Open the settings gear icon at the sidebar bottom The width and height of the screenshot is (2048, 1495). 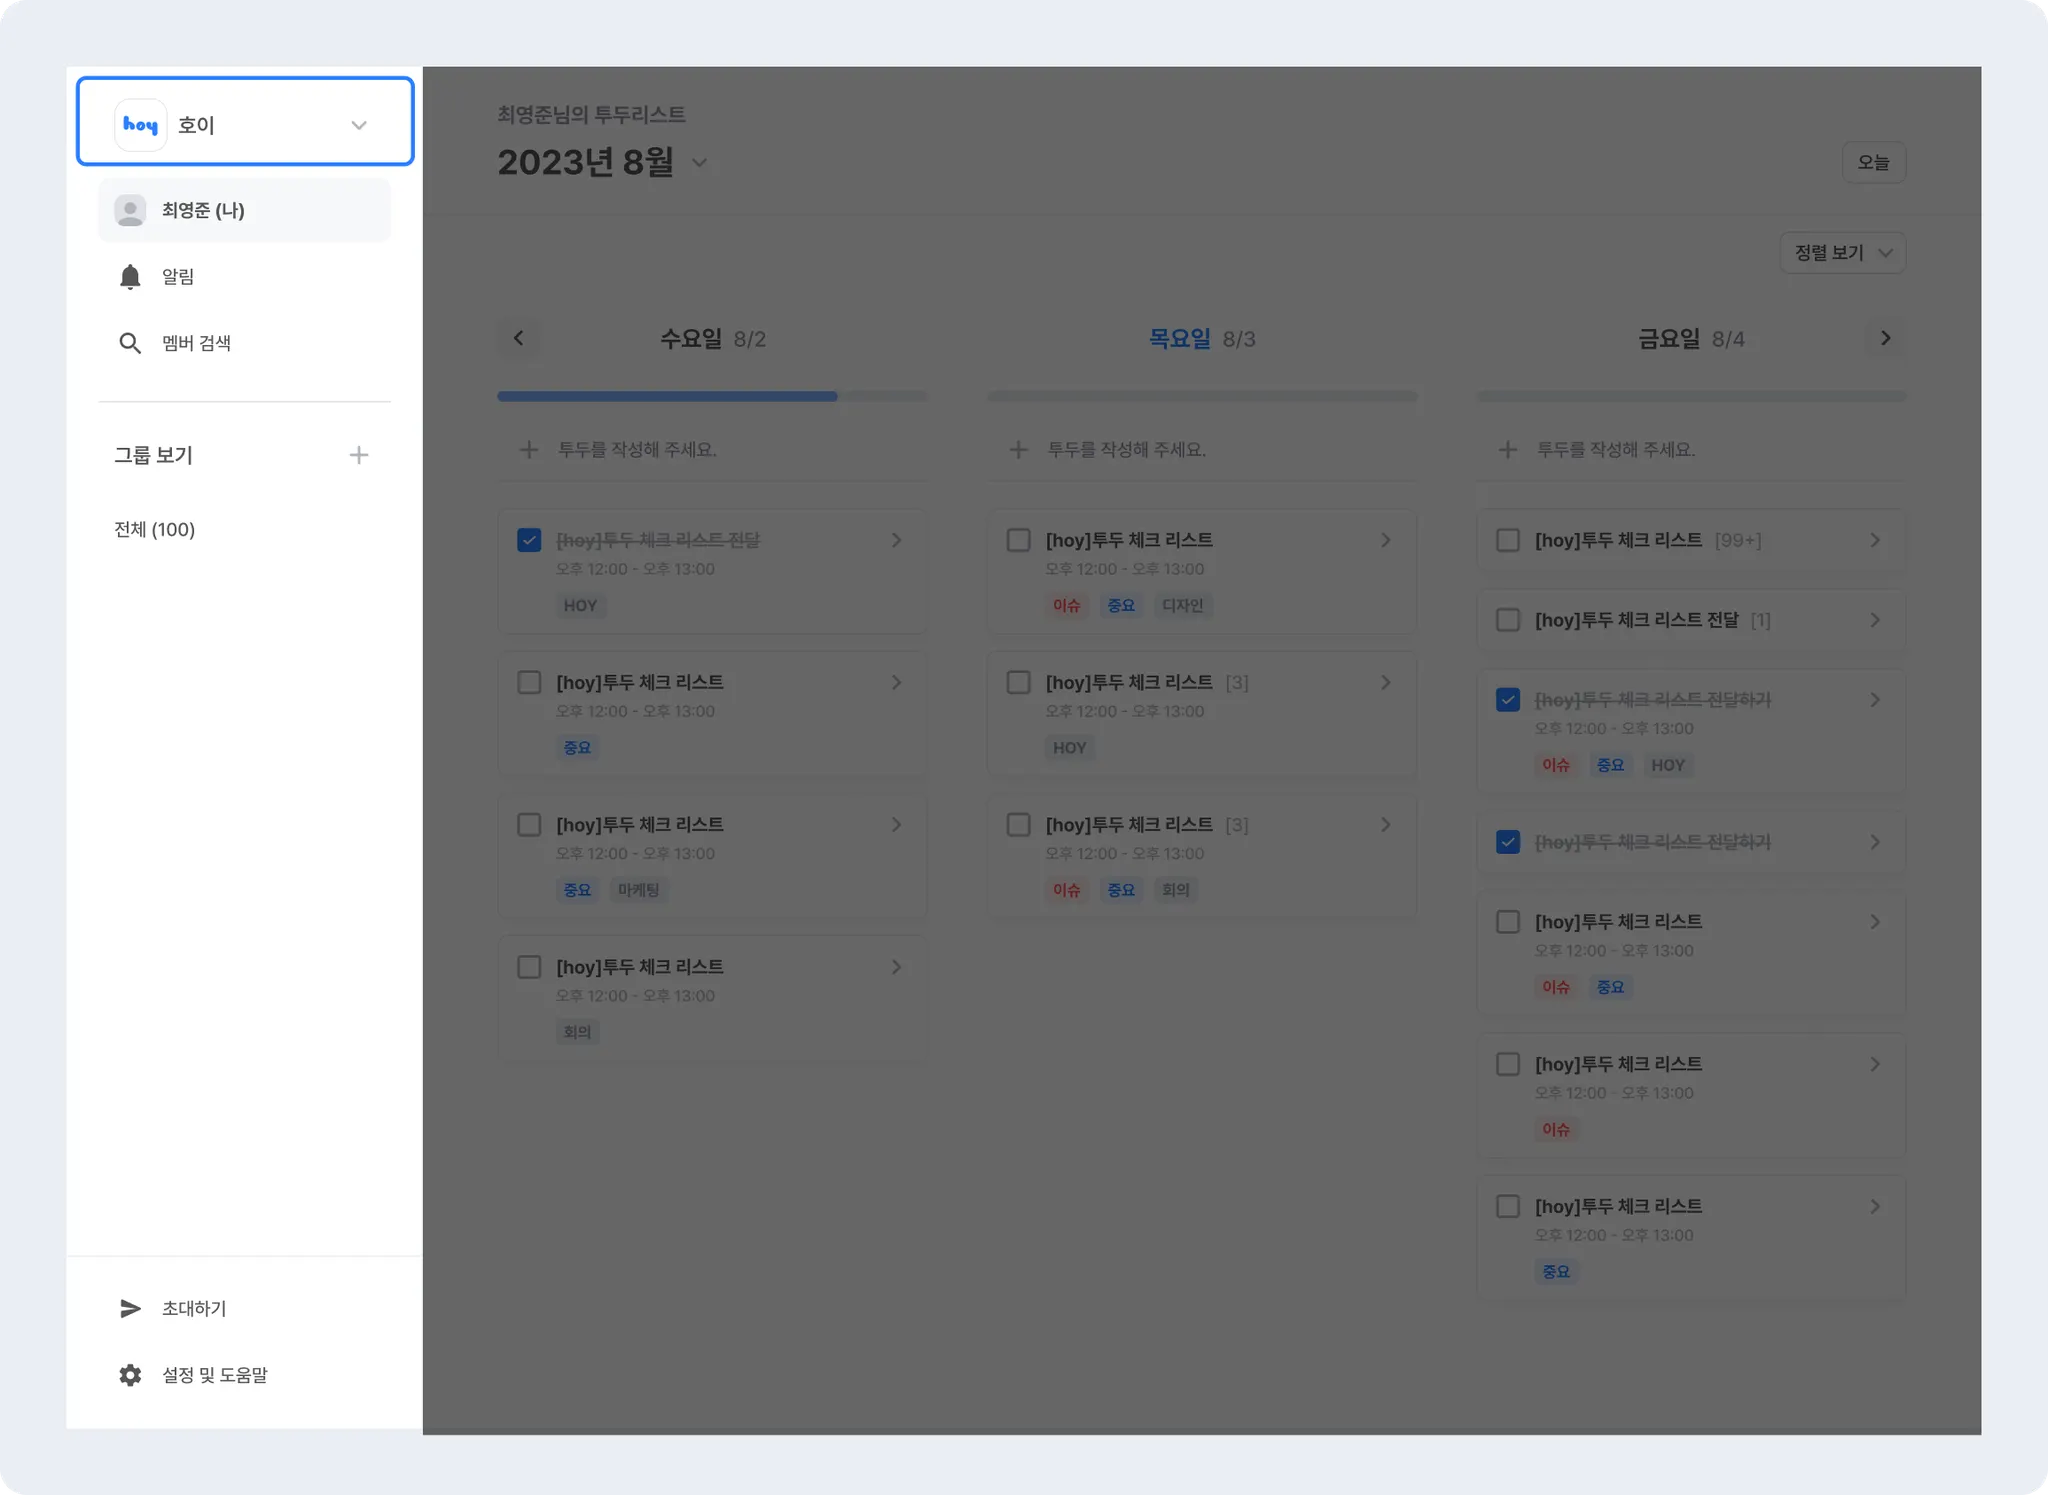pos(130,1375)
